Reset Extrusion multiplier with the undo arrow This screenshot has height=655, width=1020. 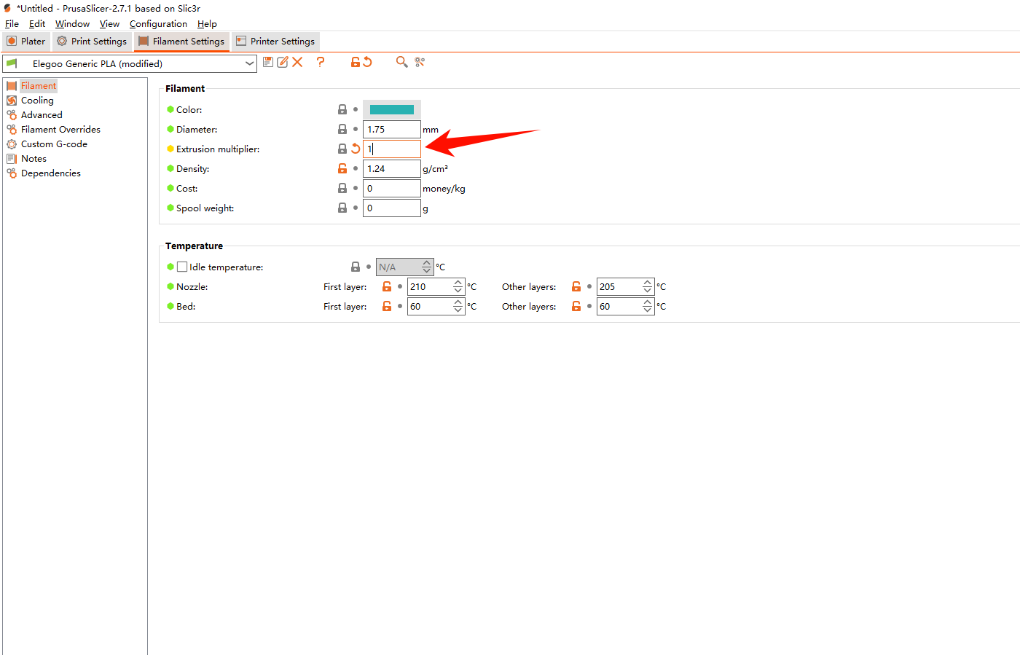click(x=355, y=149)
